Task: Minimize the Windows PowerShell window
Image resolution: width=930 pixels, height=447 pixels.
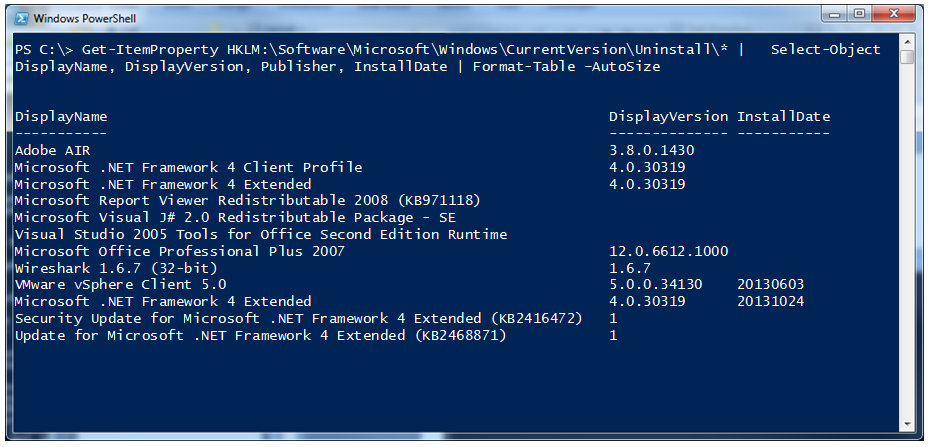Action: coord(836,14)
